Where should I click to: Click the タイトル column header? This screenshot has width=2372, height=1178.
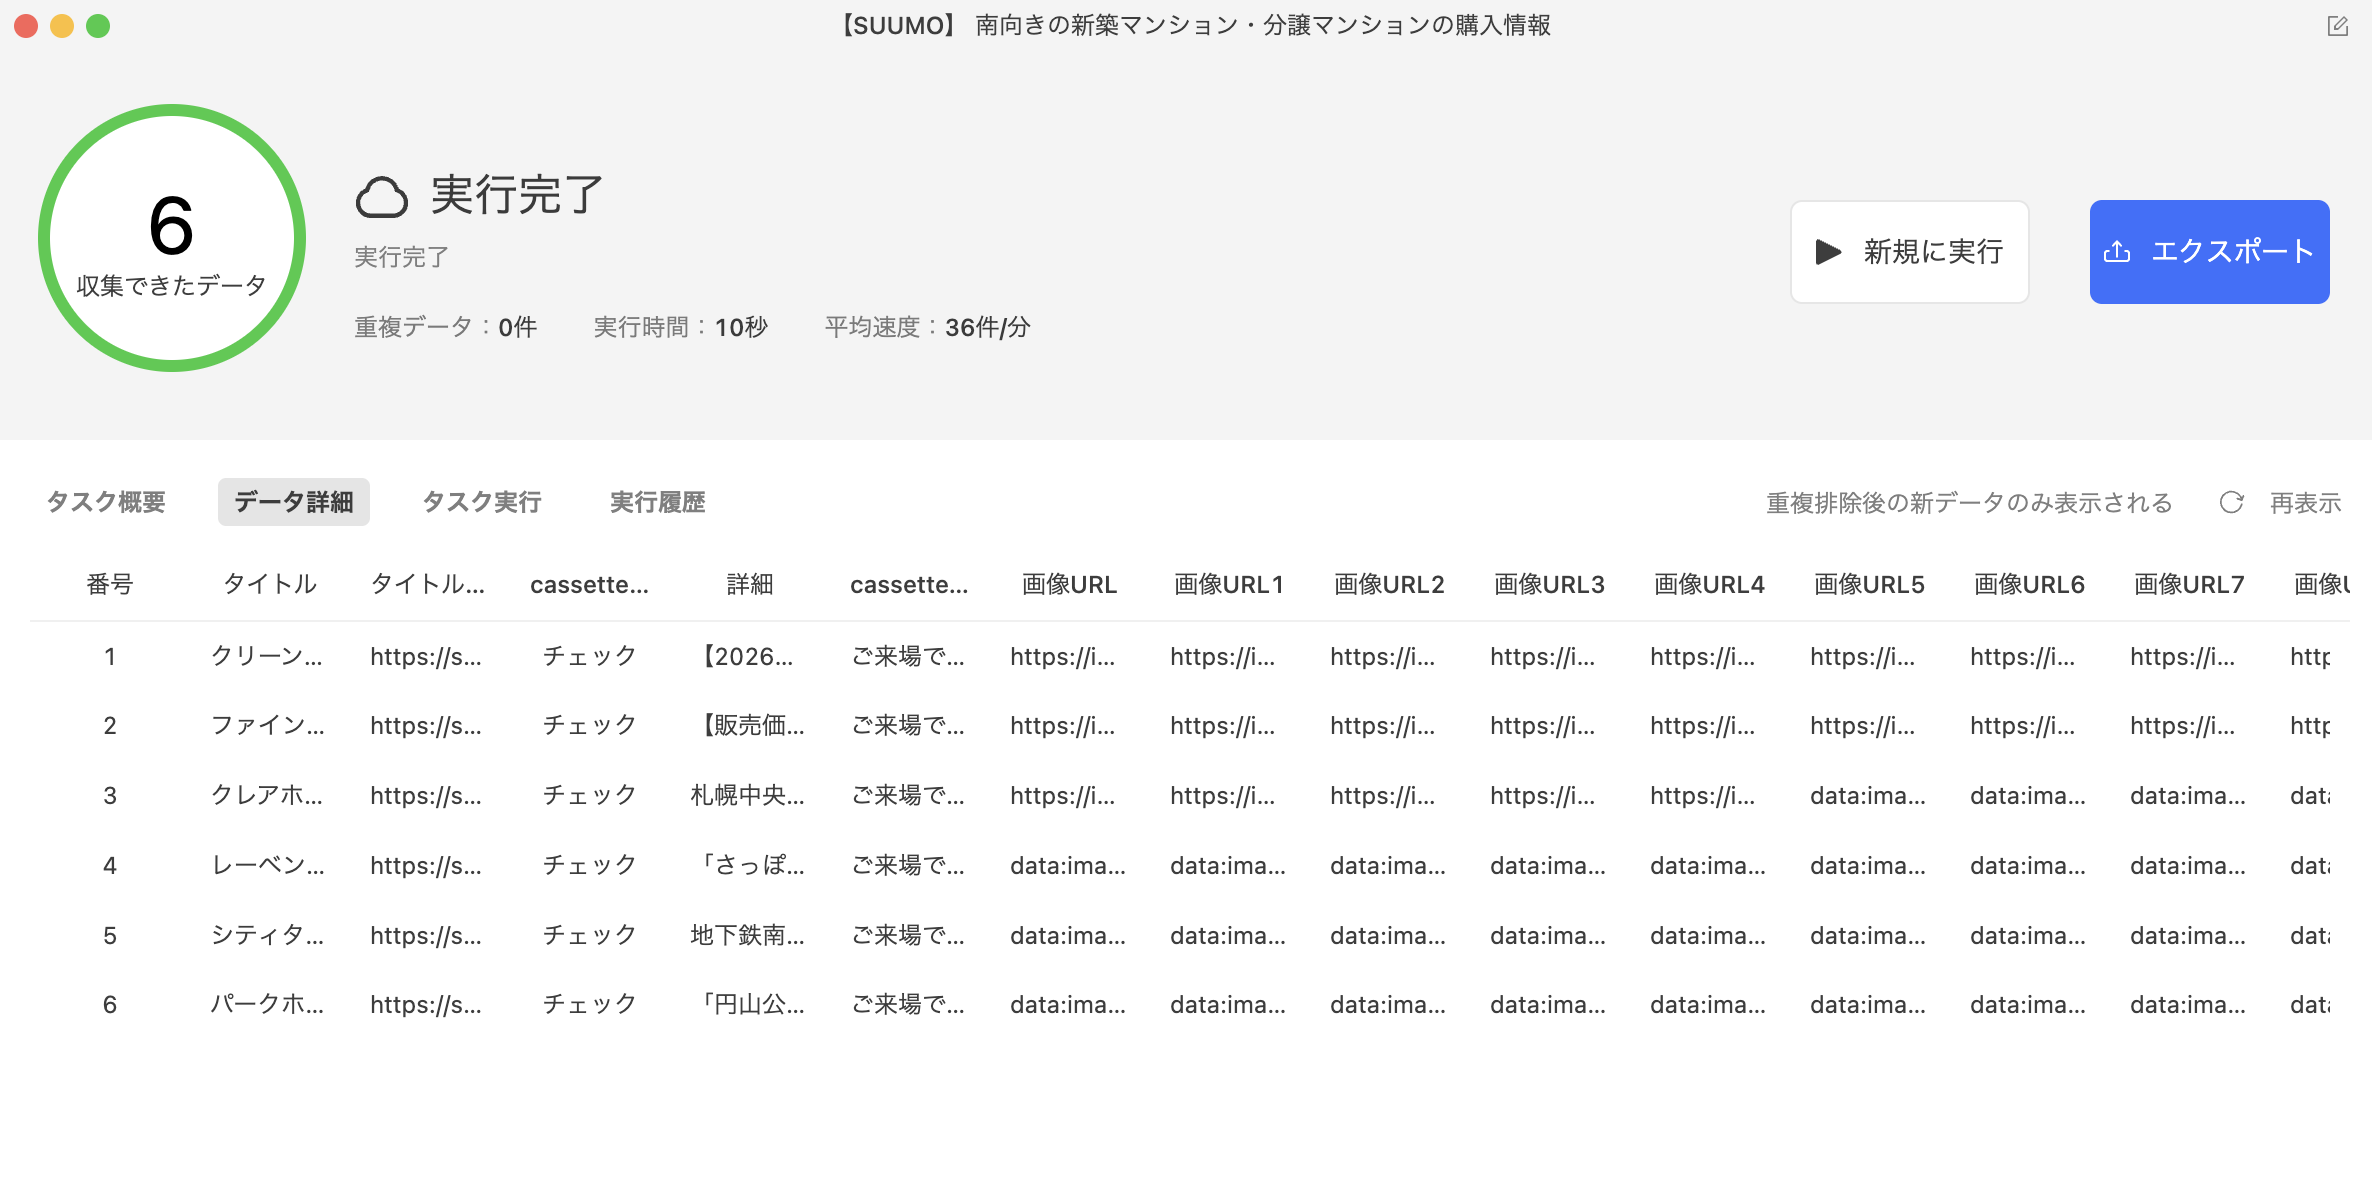(270, 584)
